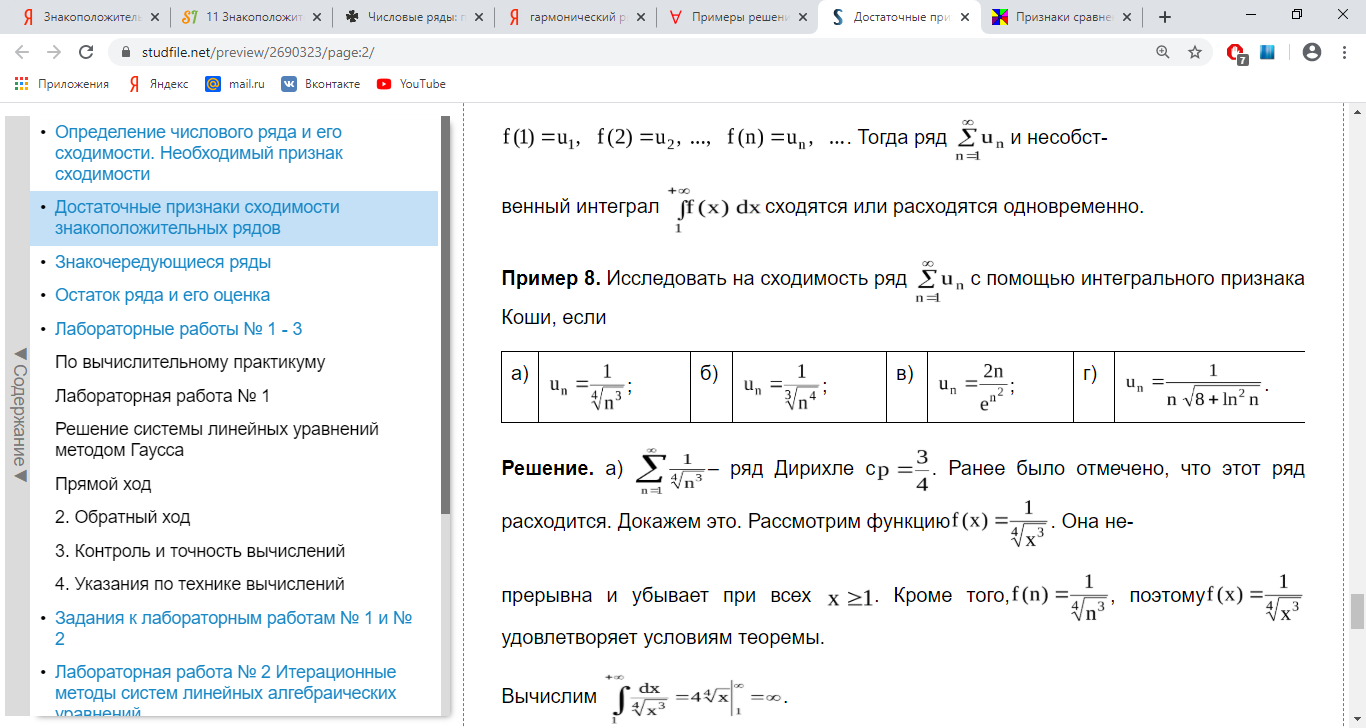
Task: Open the mail.ru bookmark
Action: pyautogui.click(x=235, y=84)
